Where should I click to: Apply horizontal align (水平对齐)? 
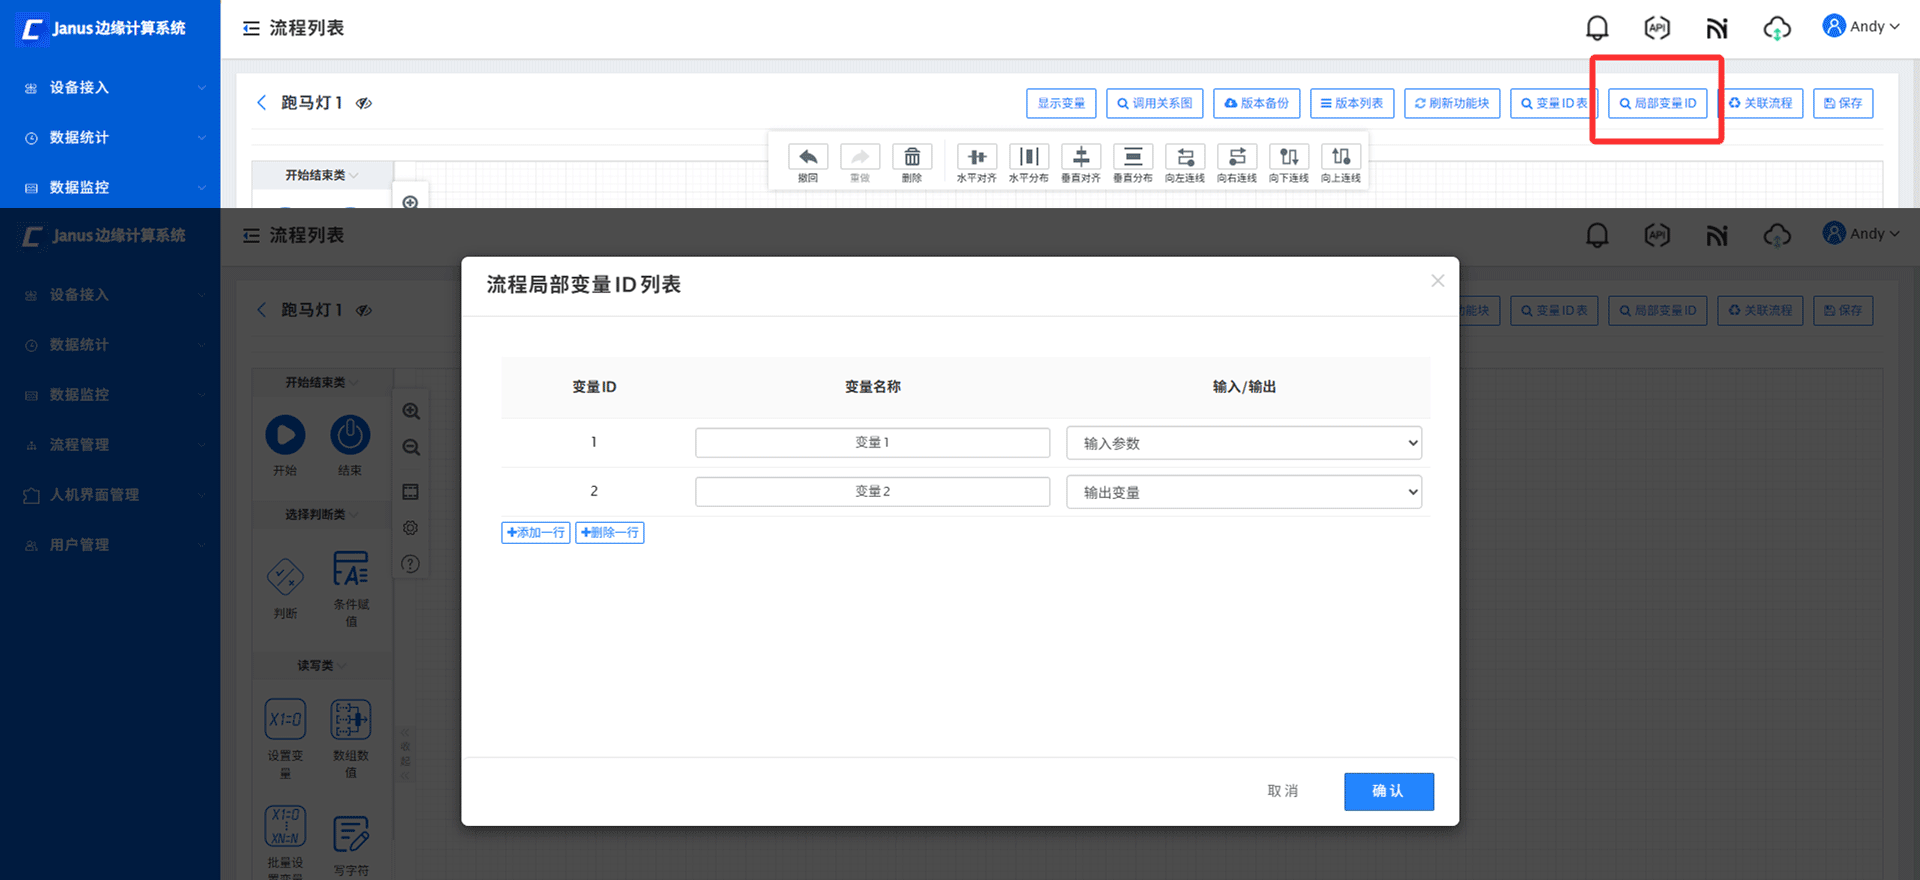click(976, 158)
